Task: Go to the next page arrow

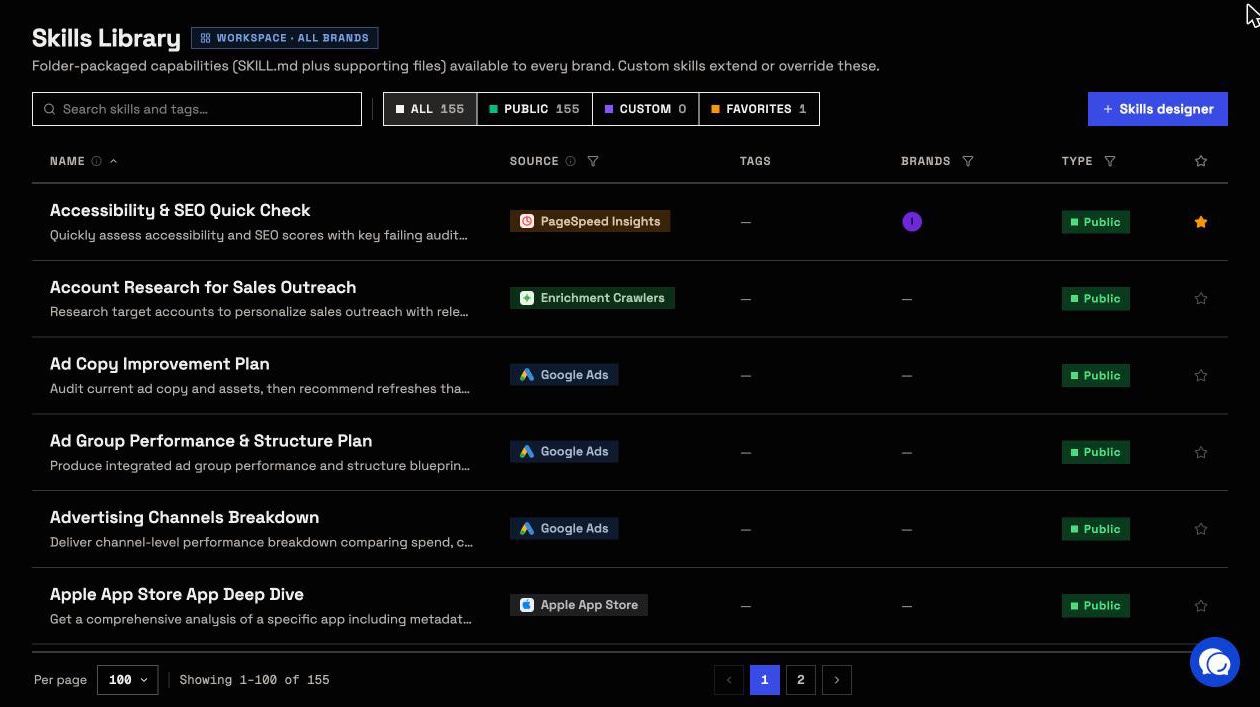Action: tap(836, 680)
